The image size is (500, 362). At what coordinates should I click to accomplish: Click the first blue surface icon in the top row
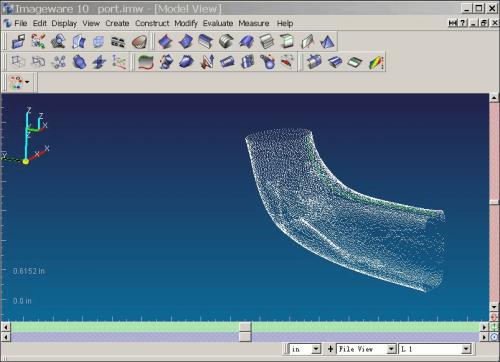click(x=165, y=42)
